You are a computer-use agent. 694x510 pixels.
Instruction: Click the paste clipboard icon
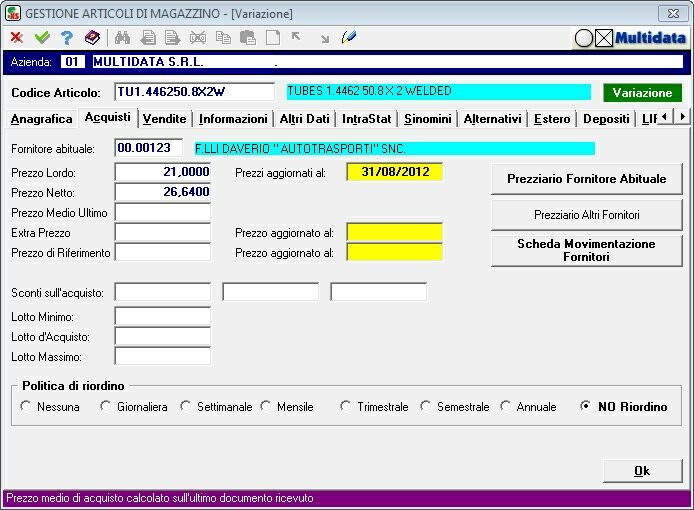pyautogui.click(x=248, y=38)
